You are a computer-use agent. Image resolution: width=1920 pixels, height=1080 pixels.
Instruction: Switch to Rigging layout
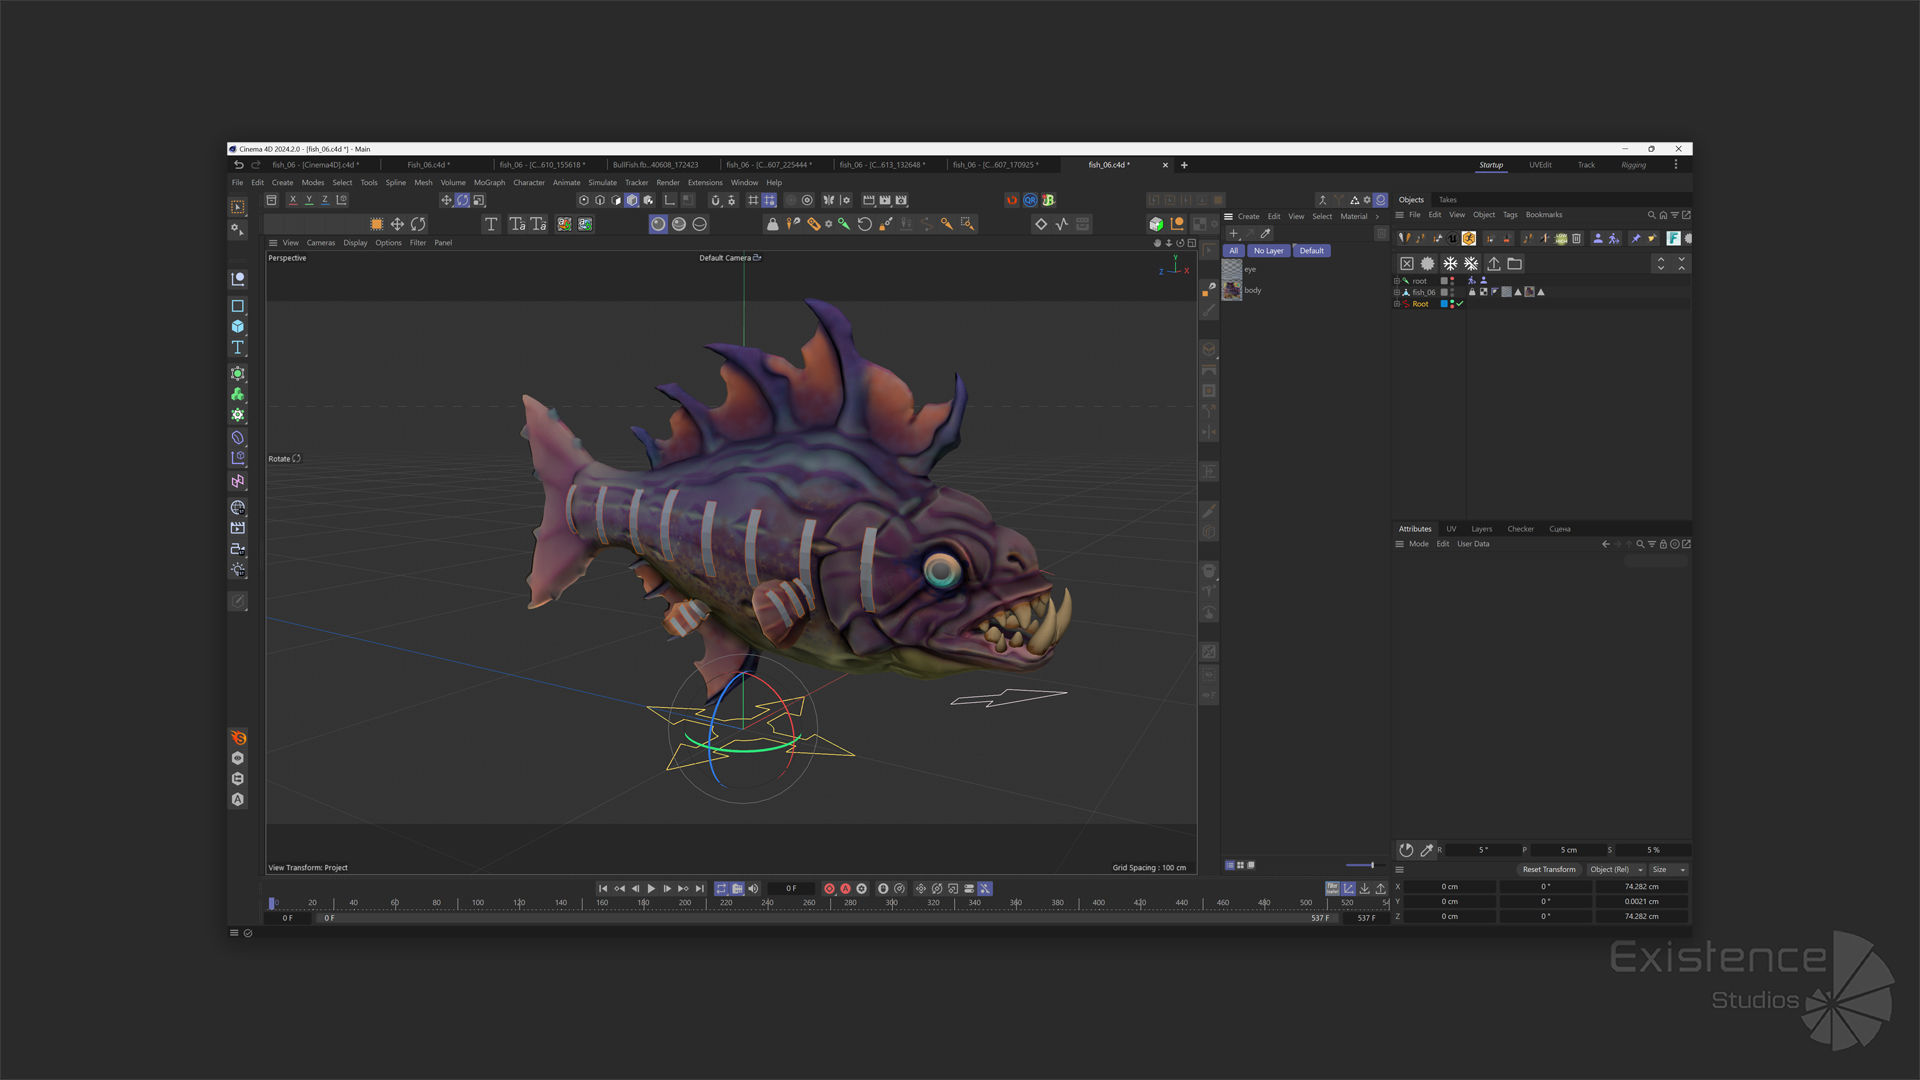pos(1633,165)
